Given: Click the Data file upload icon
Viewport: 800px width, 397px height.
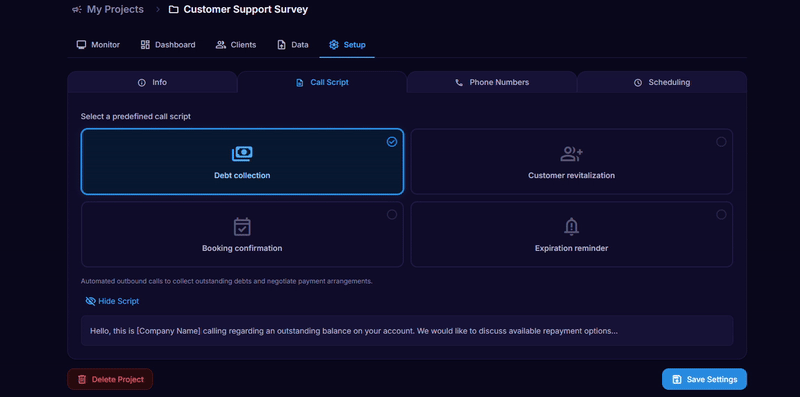Looking at the screenshot, I should 282,45.
